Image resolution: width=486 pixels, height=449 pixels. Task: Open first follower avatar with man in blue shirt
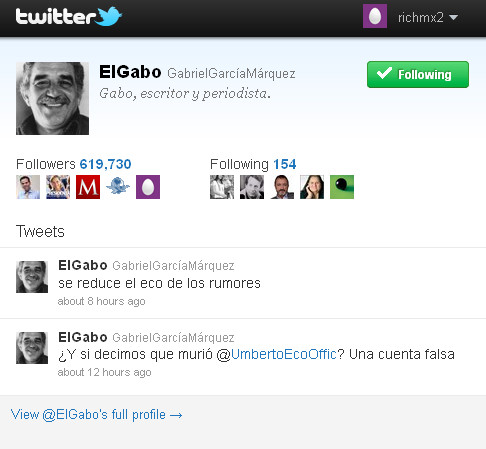(x=28, y=187)
